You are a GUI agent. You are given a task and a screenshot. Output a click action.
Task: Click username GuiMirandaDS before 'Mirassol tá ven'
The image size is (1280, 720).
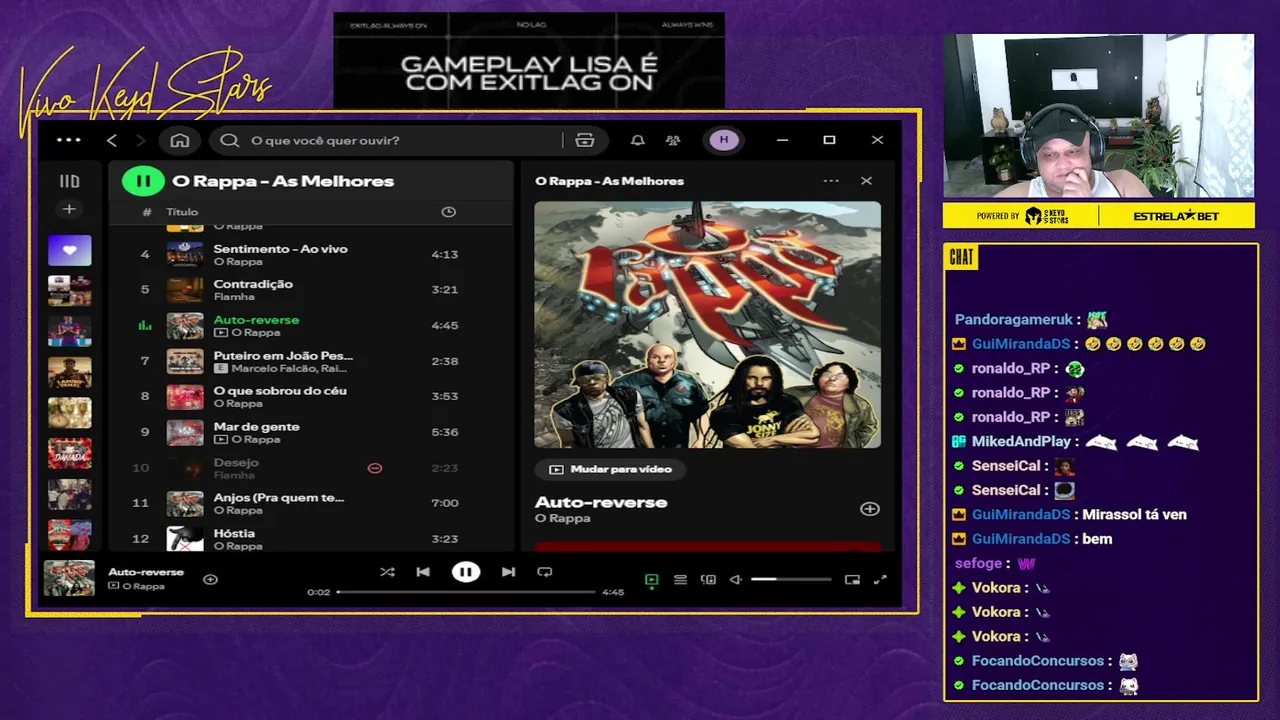pos(1021,514)
